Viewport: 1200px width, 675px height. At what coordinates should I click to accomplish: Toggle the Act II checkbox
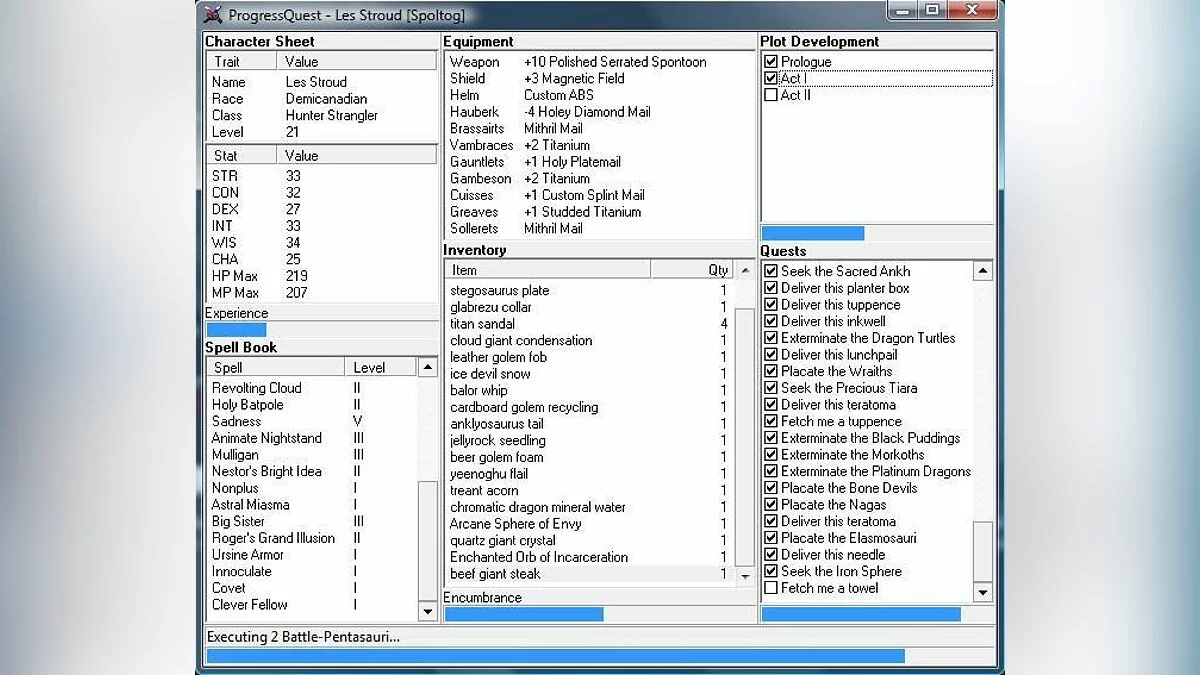(x=770, y=95)
